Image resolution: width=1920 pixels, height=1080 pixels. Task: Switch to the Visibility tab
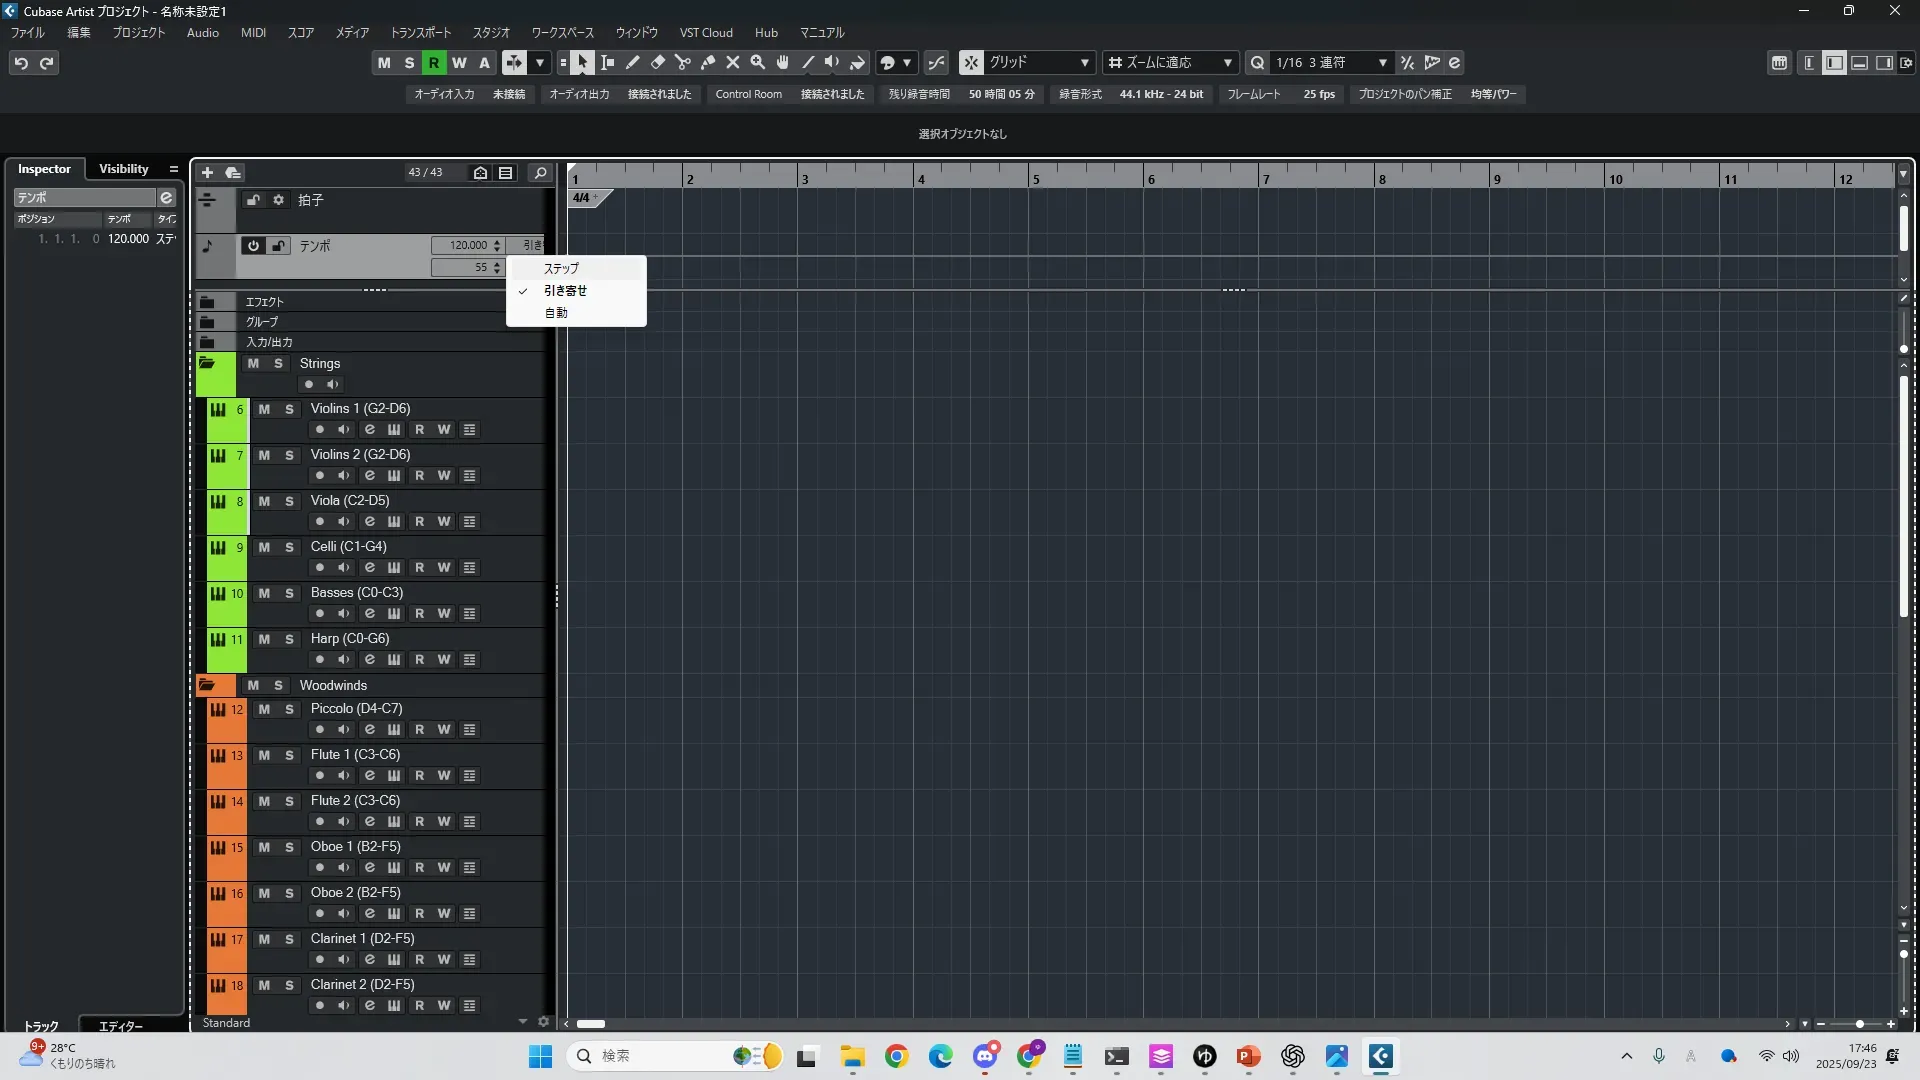point(123,169)
